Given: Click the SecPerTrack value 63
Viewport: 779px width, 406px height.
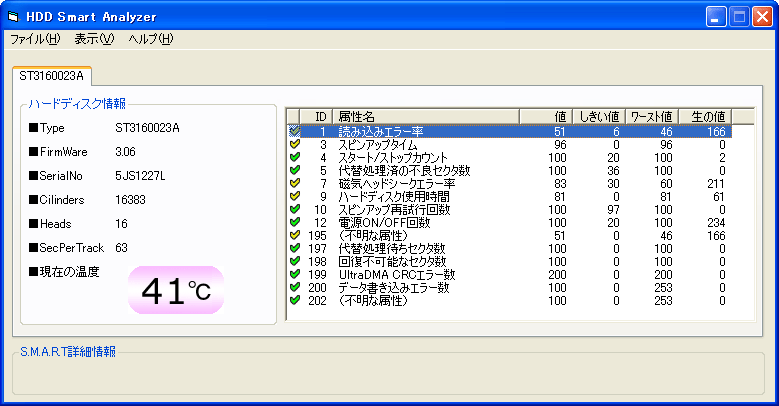Looking at the screenshot, I should point(121,247).
